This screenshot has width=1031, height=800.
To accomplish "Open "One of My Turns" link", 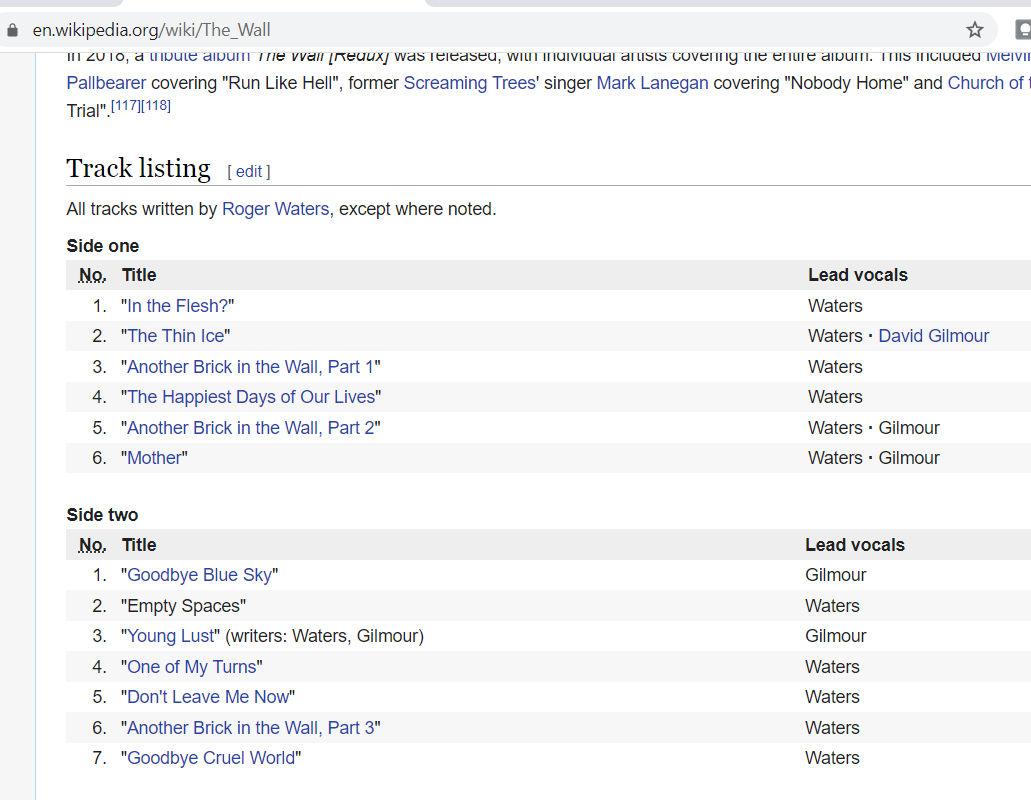I will tap(191, 667).
